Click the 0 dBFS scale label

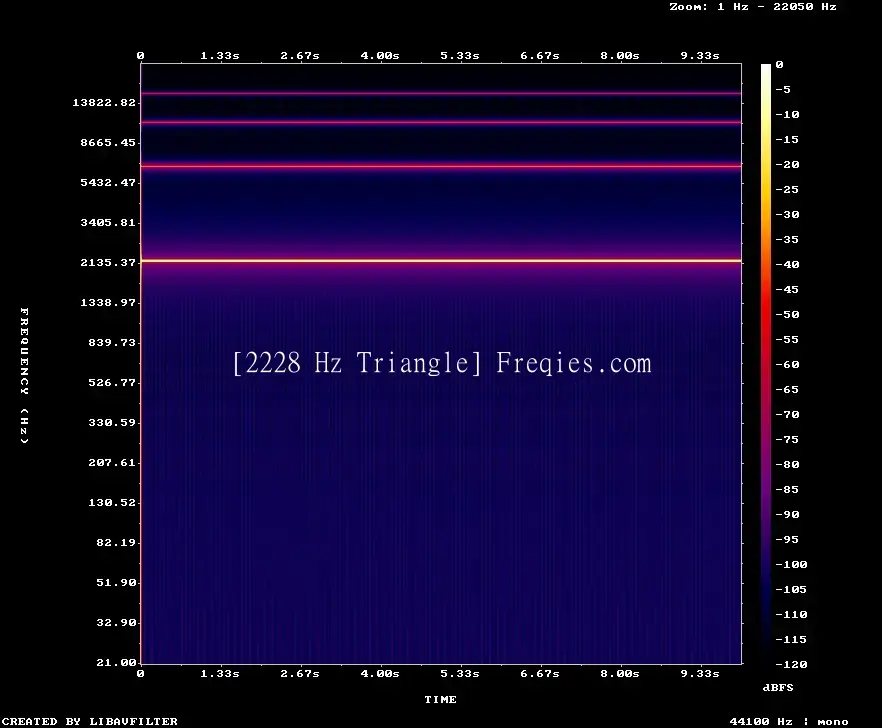tap(779, 65)
